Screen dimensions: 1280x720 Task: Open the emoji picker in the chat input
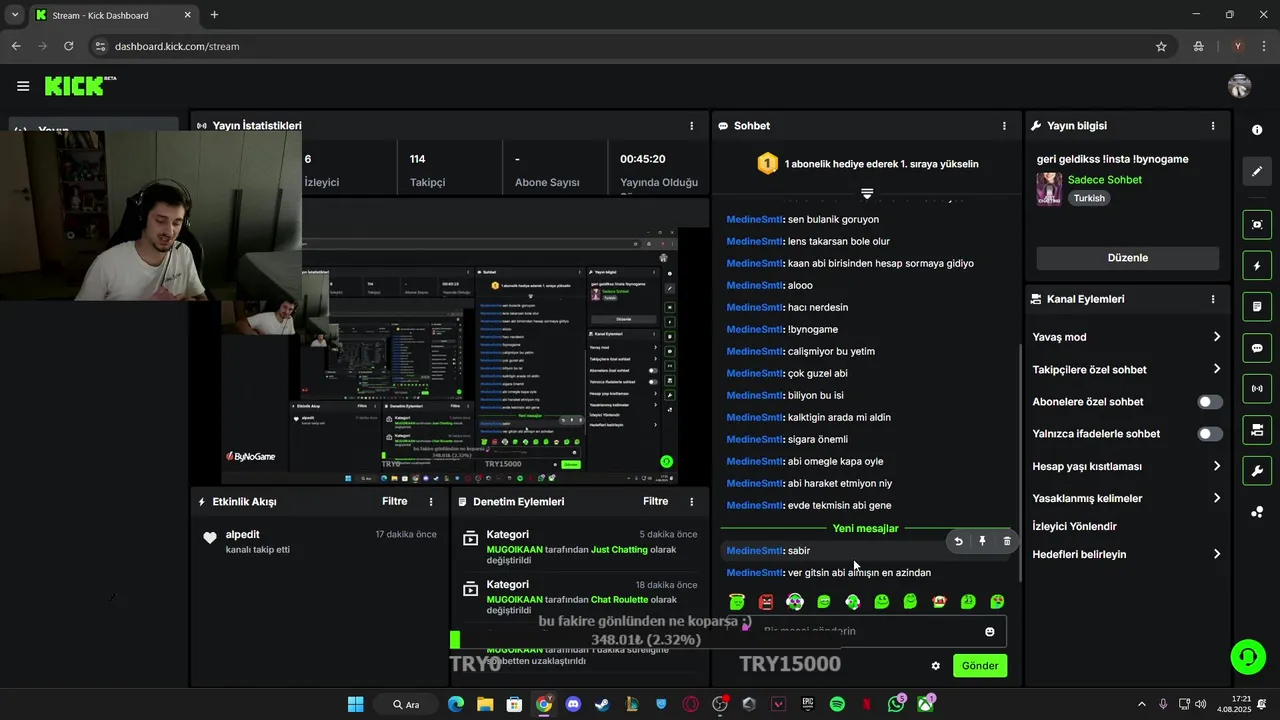990,632
